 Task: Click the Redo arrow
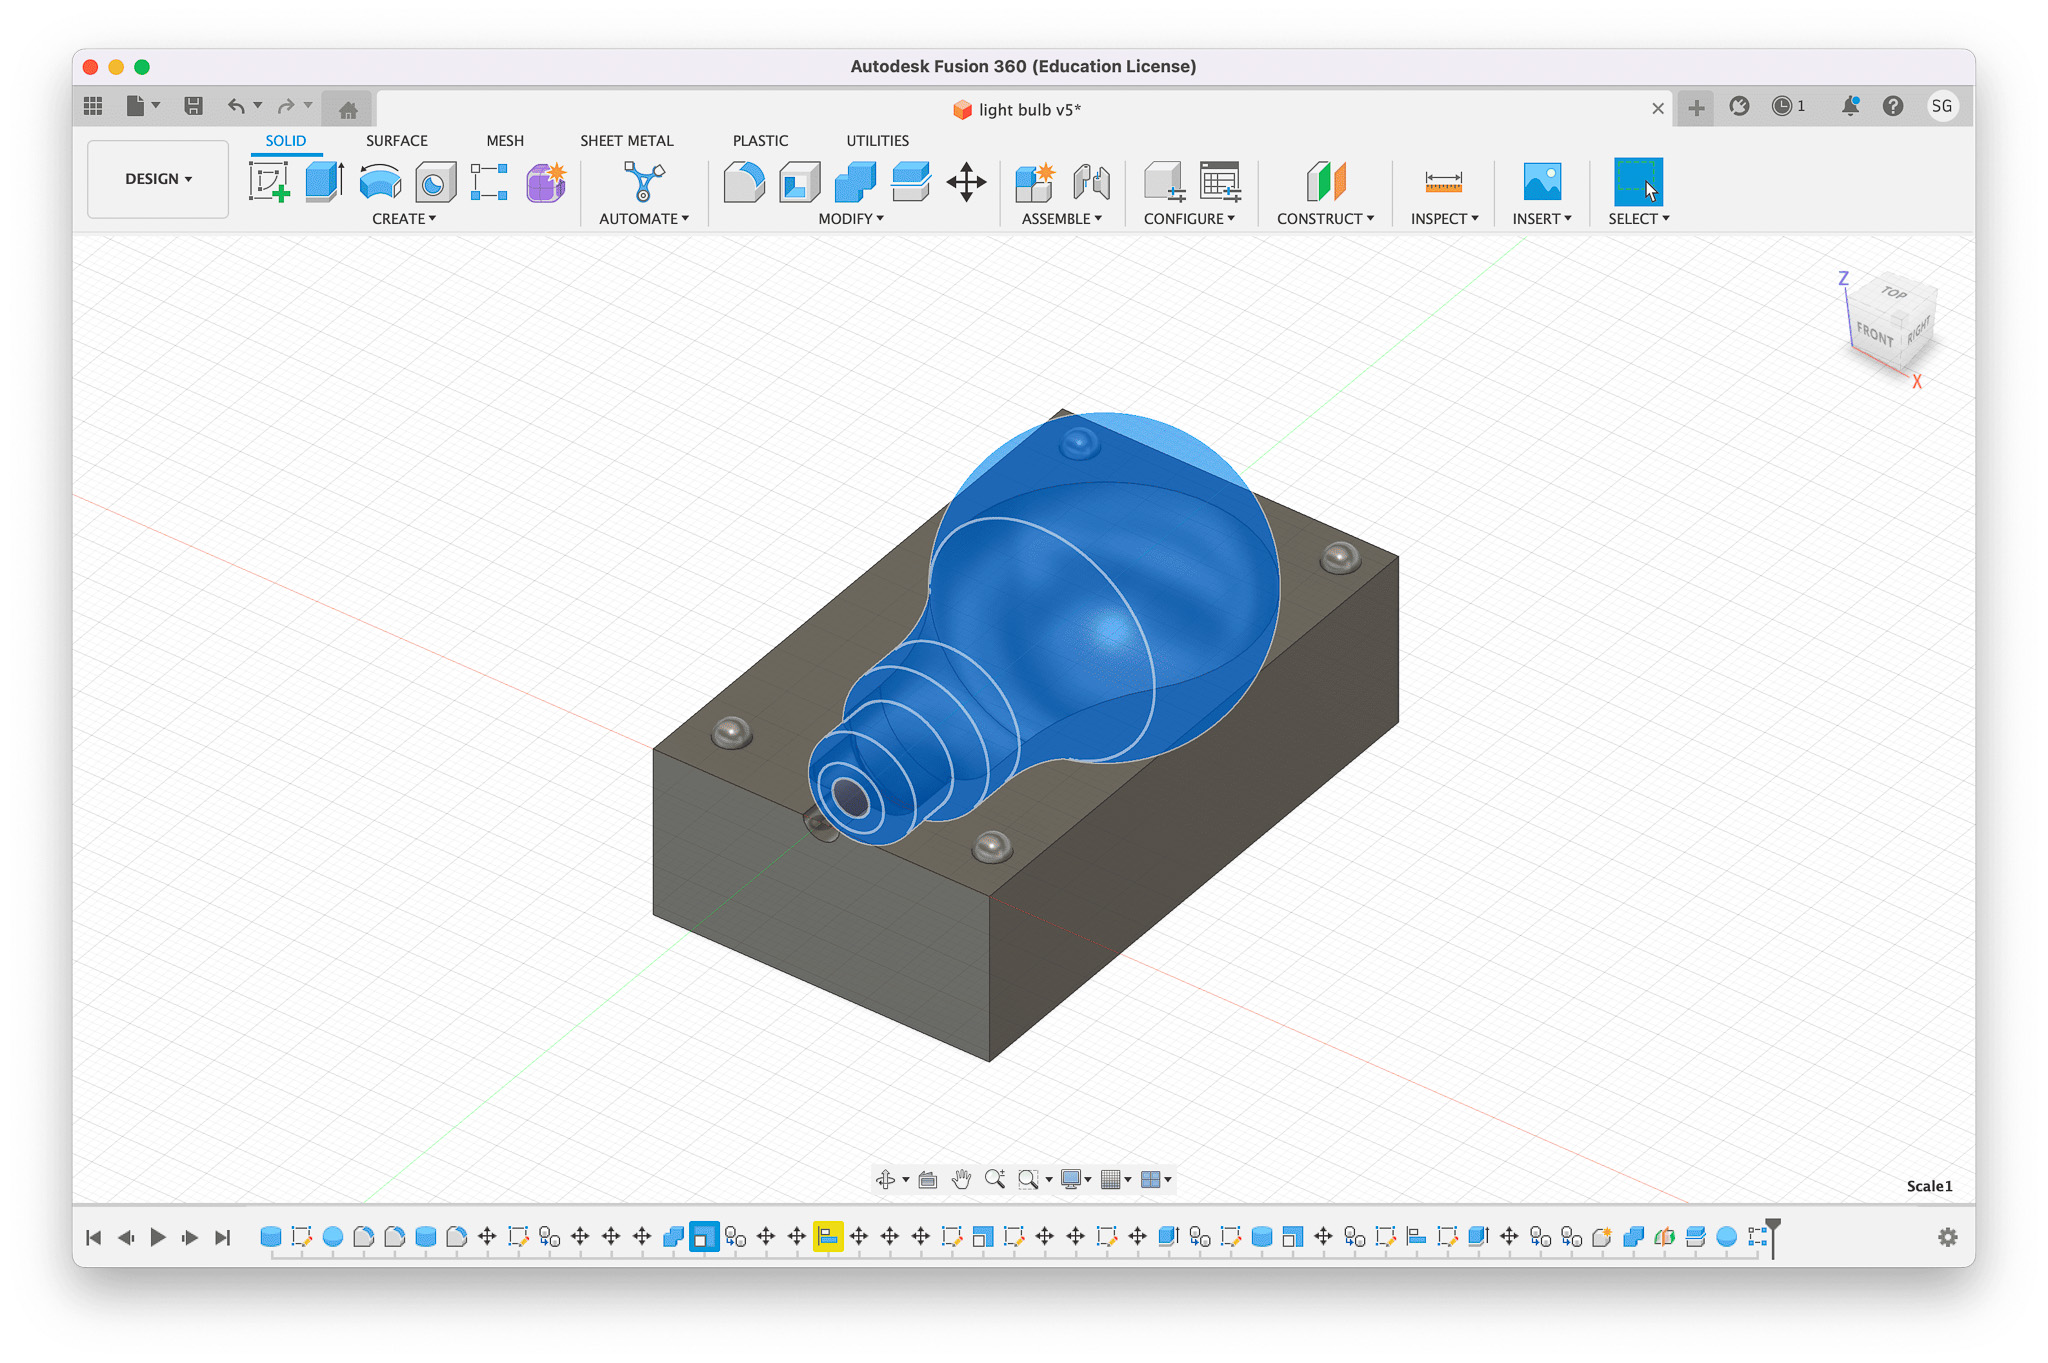(x=286, y=106)
